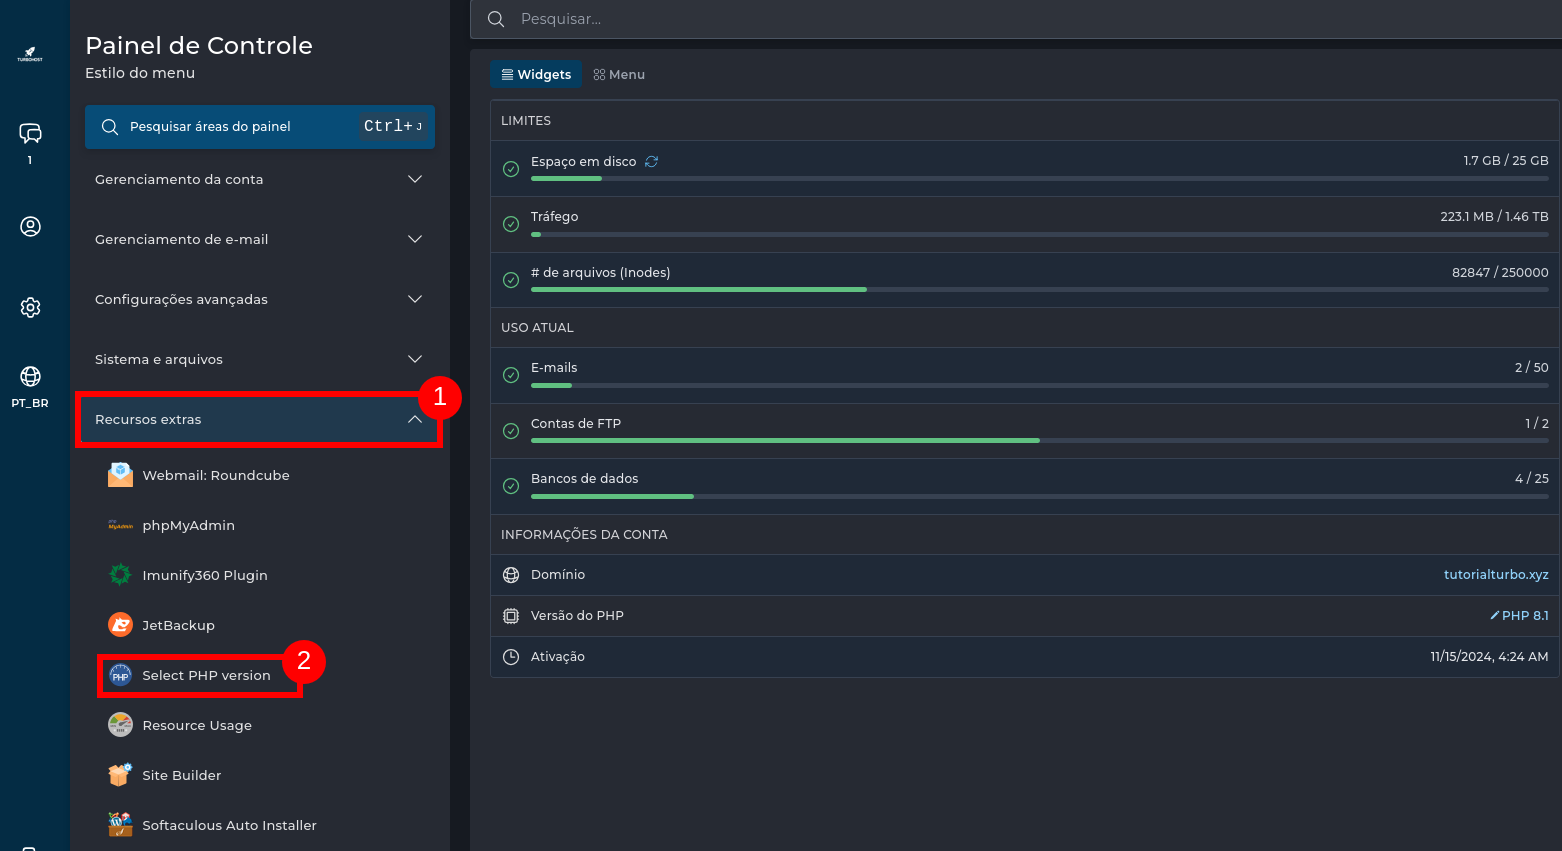Open the settings gear icon

click(30, 307)
